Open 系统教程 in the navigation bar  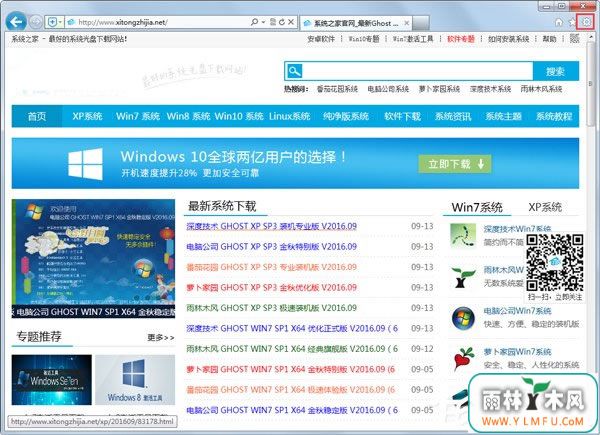(554, 116)
